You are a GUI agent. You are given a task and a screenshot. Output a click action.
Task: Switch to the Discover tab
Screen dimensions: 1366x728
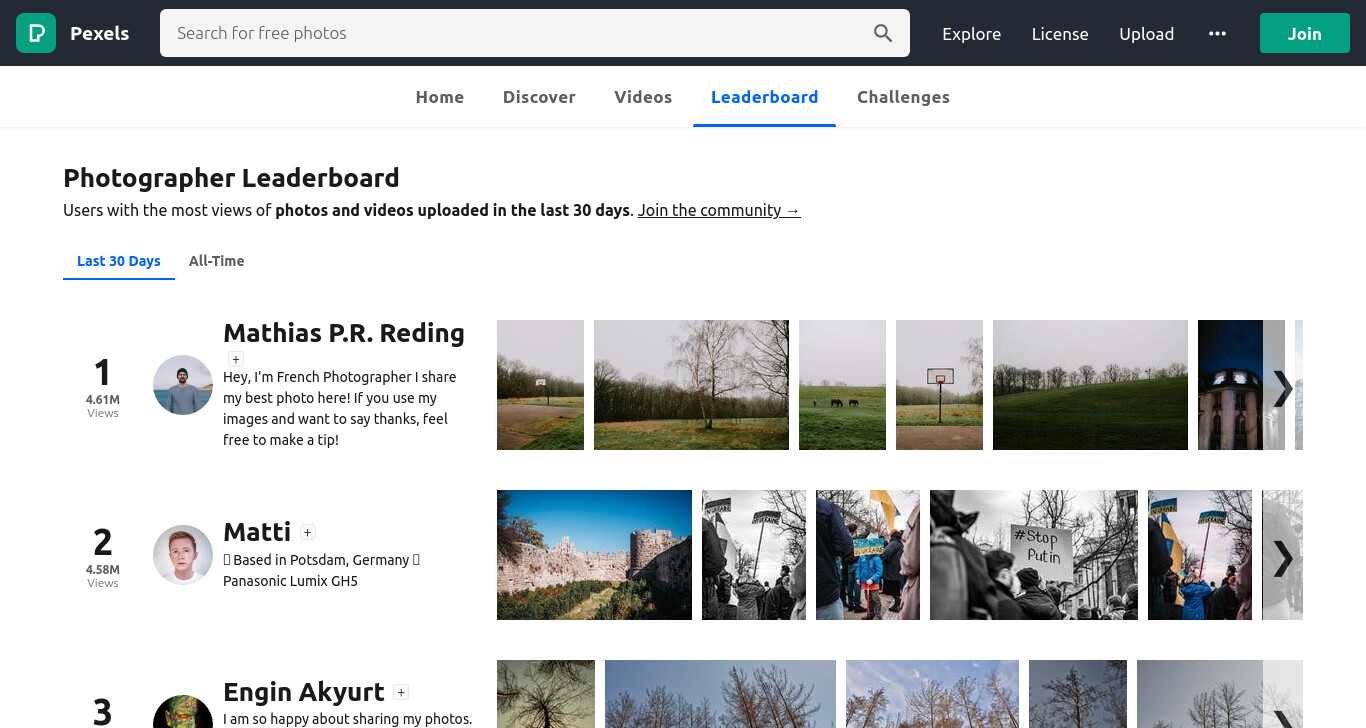click(x=539, y=97)
